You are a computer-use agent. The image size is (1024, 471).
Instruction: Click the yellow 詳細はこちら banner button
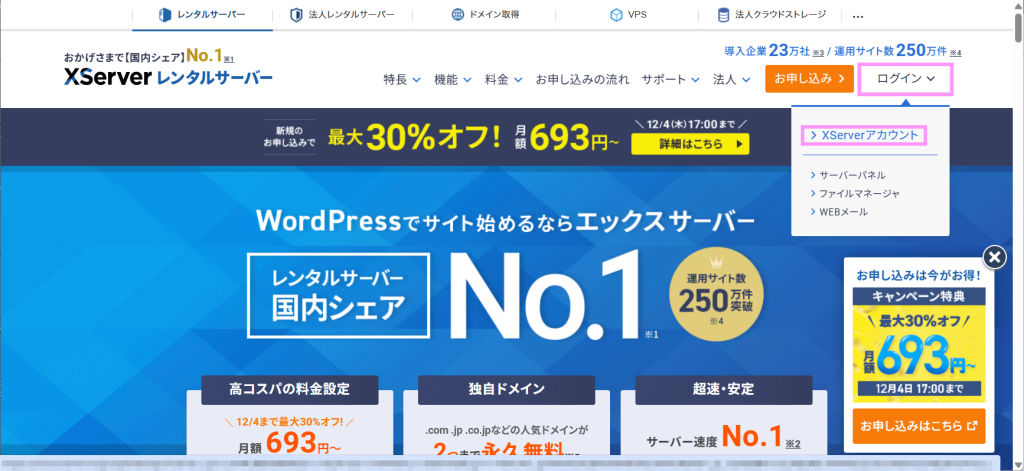(689, 144)
